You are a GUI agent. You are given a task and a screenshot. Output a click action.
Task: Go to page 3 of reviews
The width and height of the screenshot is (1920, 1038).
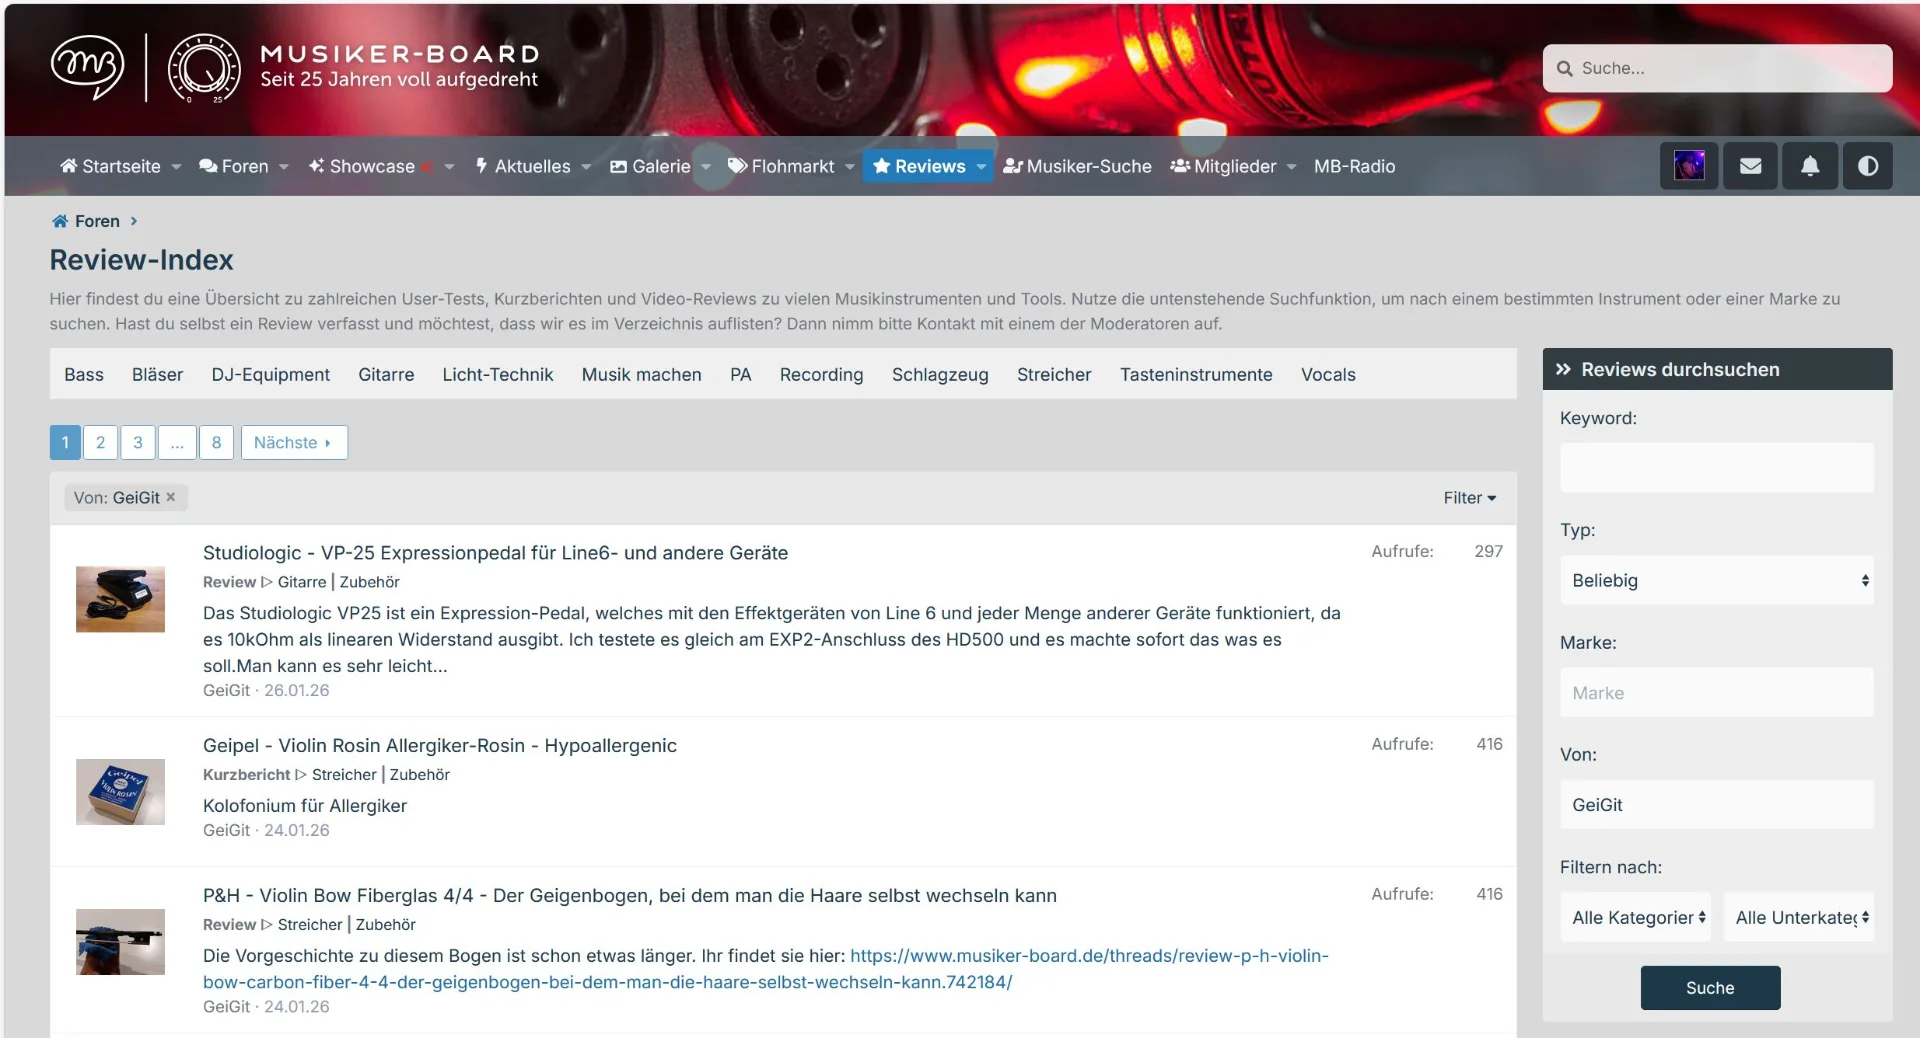pos(138,442)
